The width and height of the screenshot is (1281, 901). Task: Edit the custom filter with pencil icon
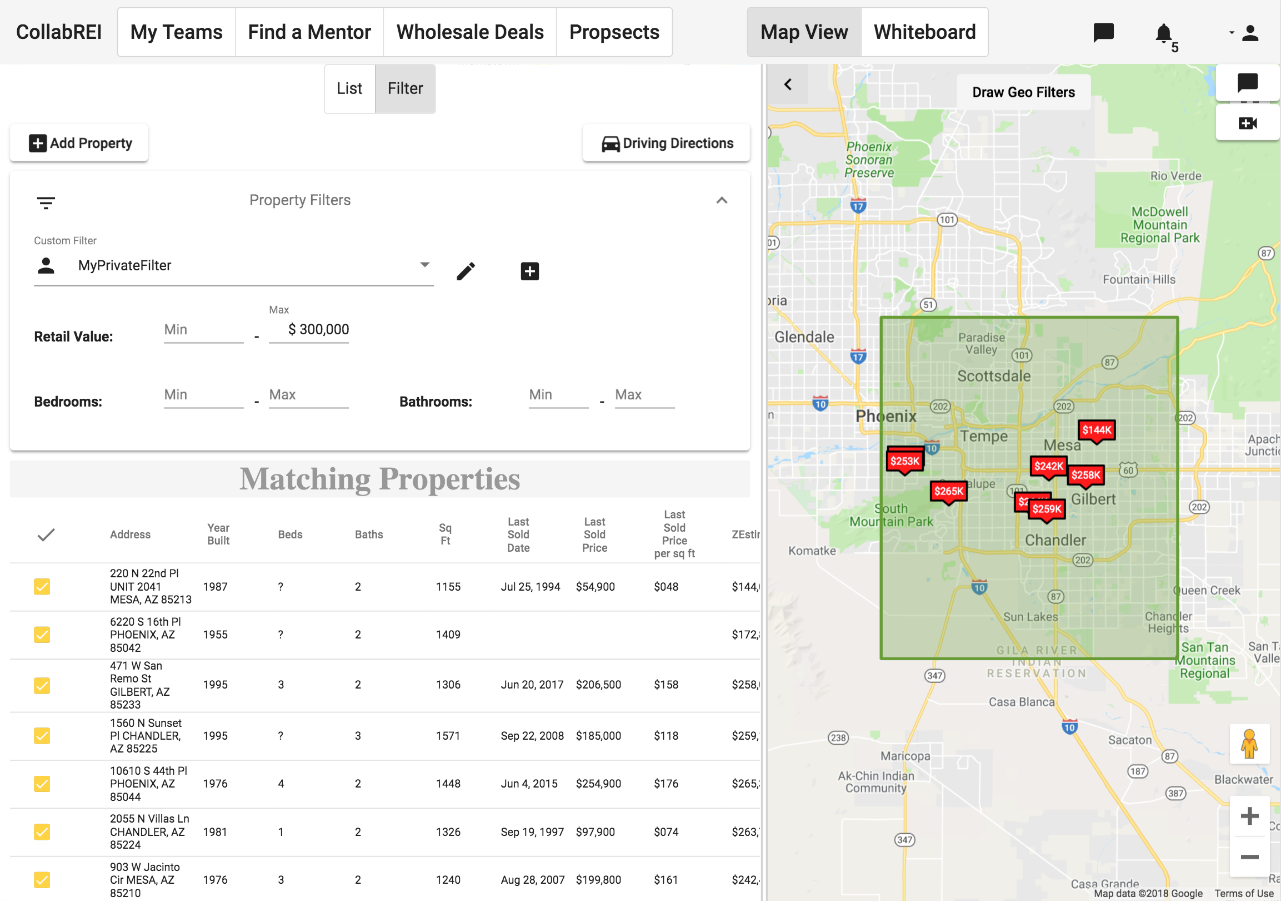(466, 271)
